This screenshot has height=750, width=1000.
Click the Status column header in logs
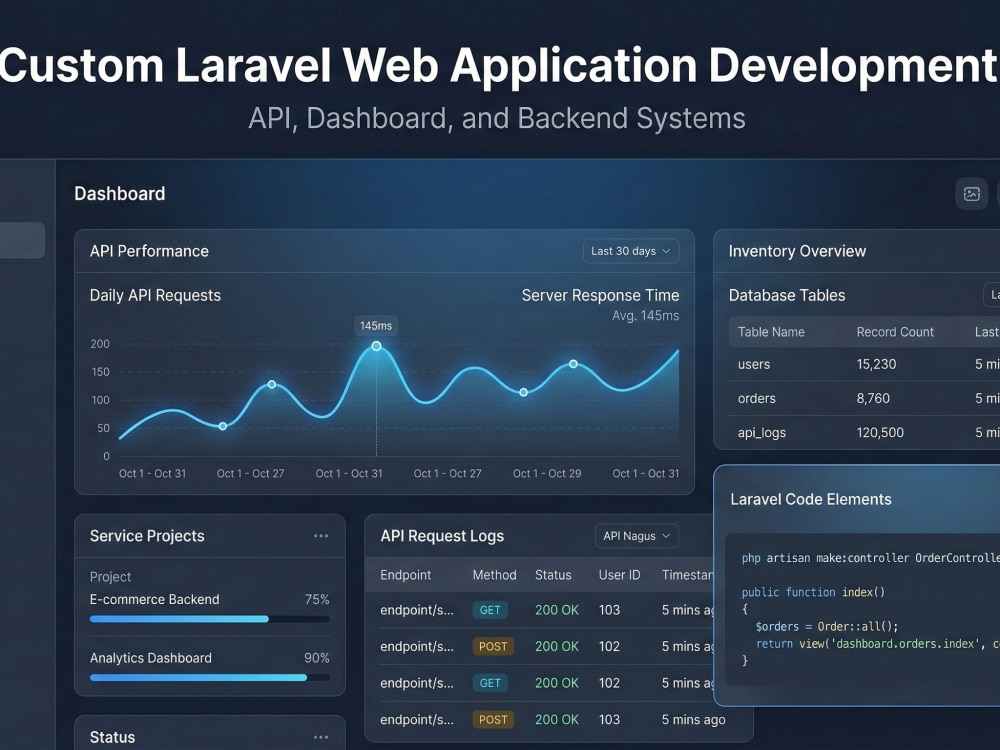(x=553, y=575)
